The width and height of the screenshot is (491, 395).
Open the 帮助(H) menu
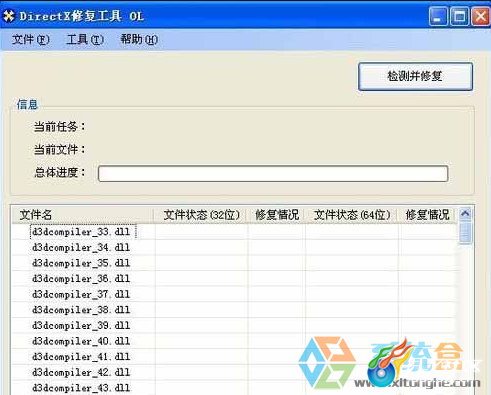pos(139,39)
